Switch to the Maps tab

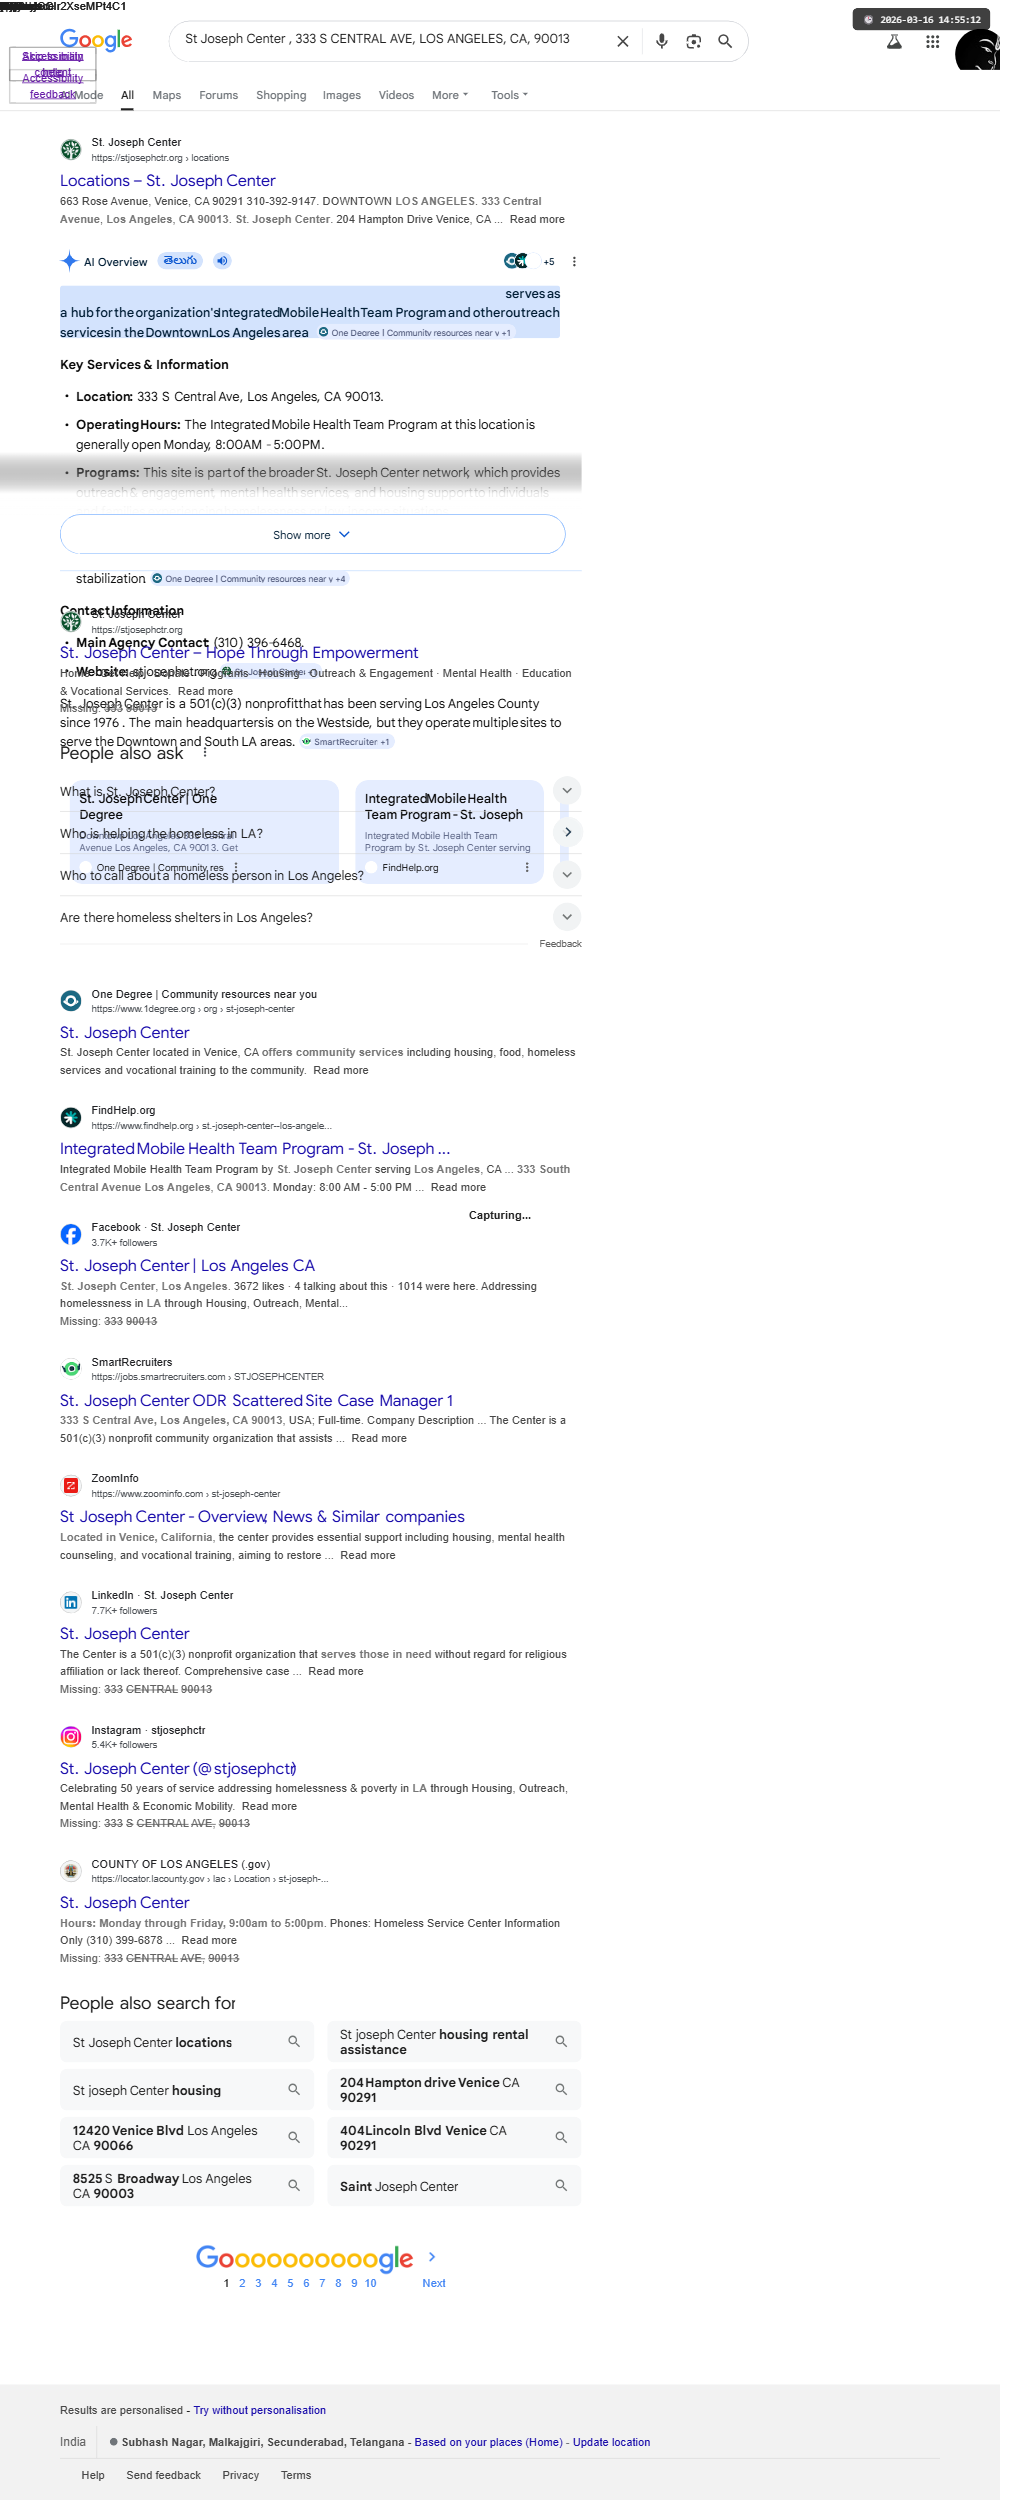pyautogui.click(x=167, y=95)
